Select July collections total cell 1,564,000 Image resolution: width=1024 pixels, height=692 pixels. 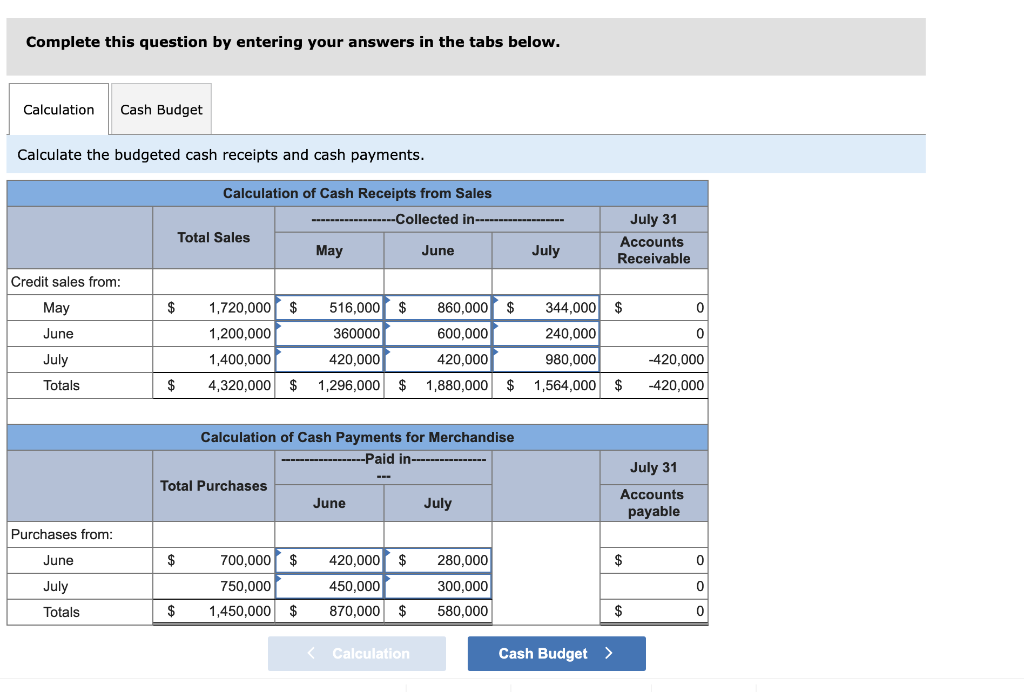coord(555,385)
